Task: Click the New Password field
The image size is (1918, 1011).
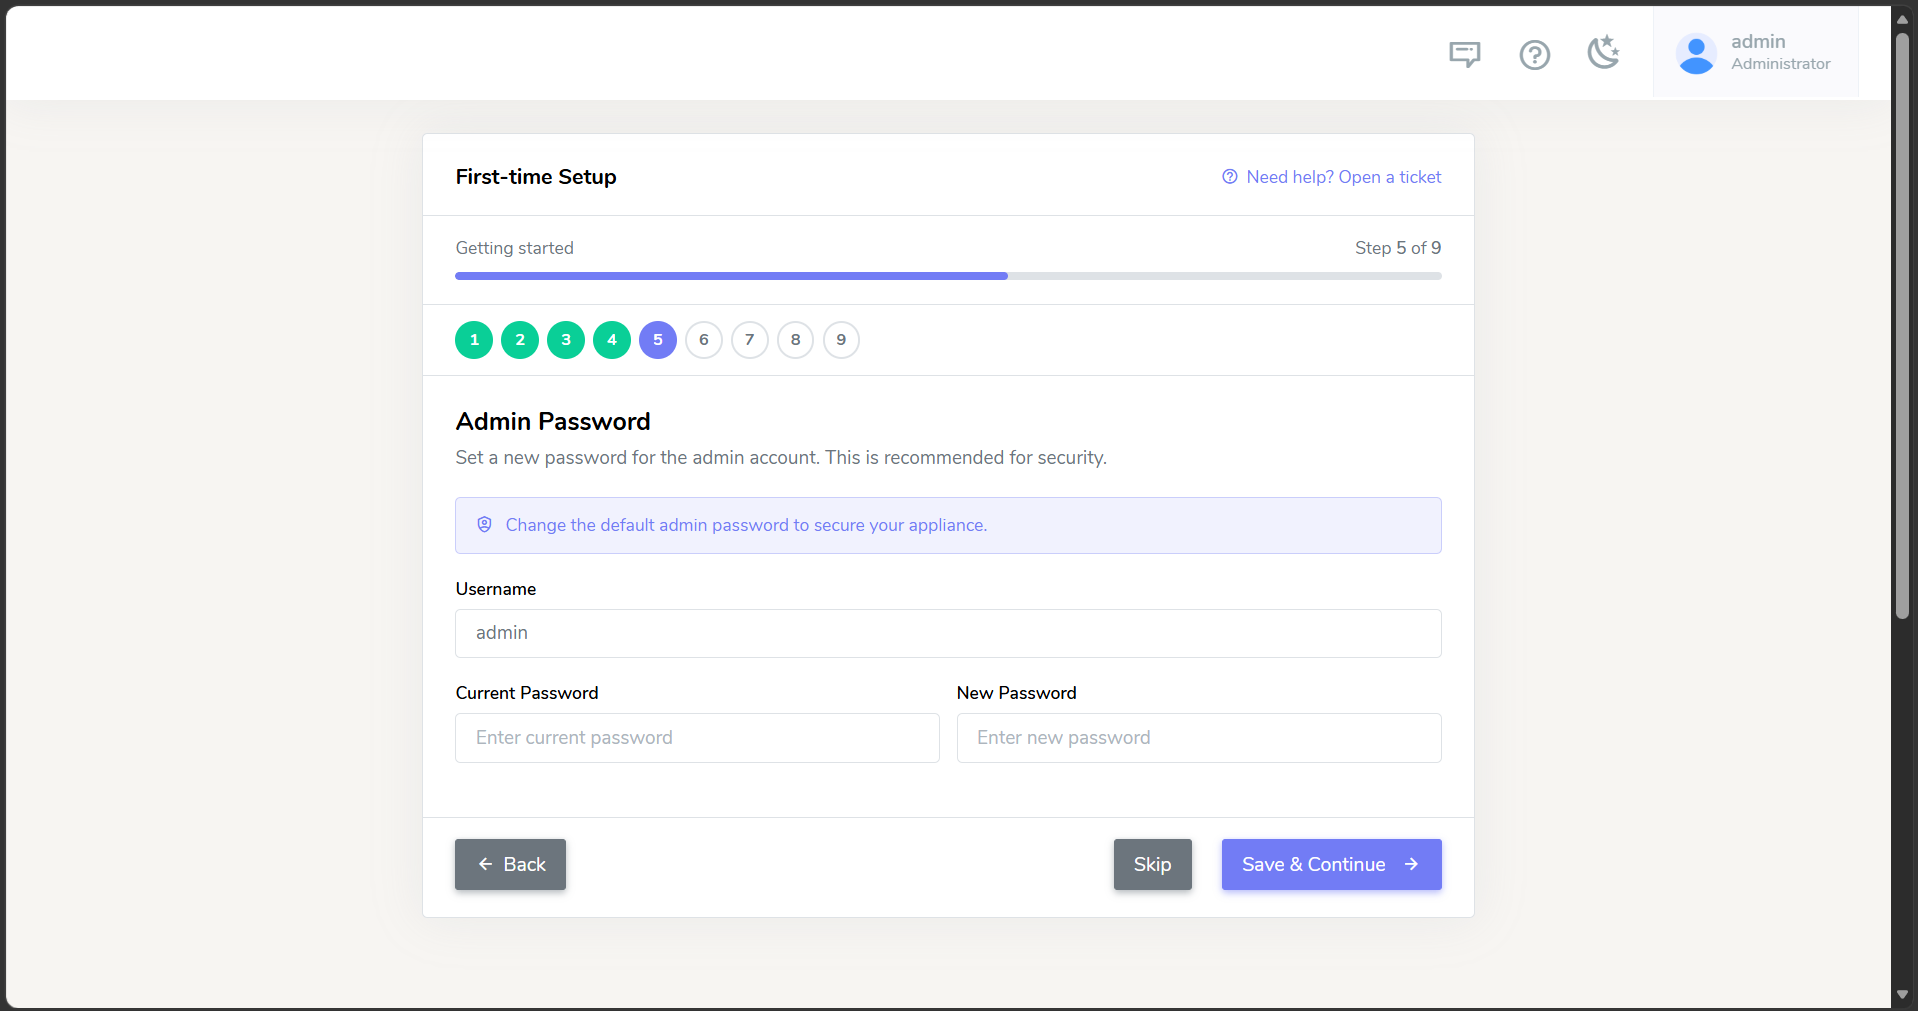Action: (1199, 738)
